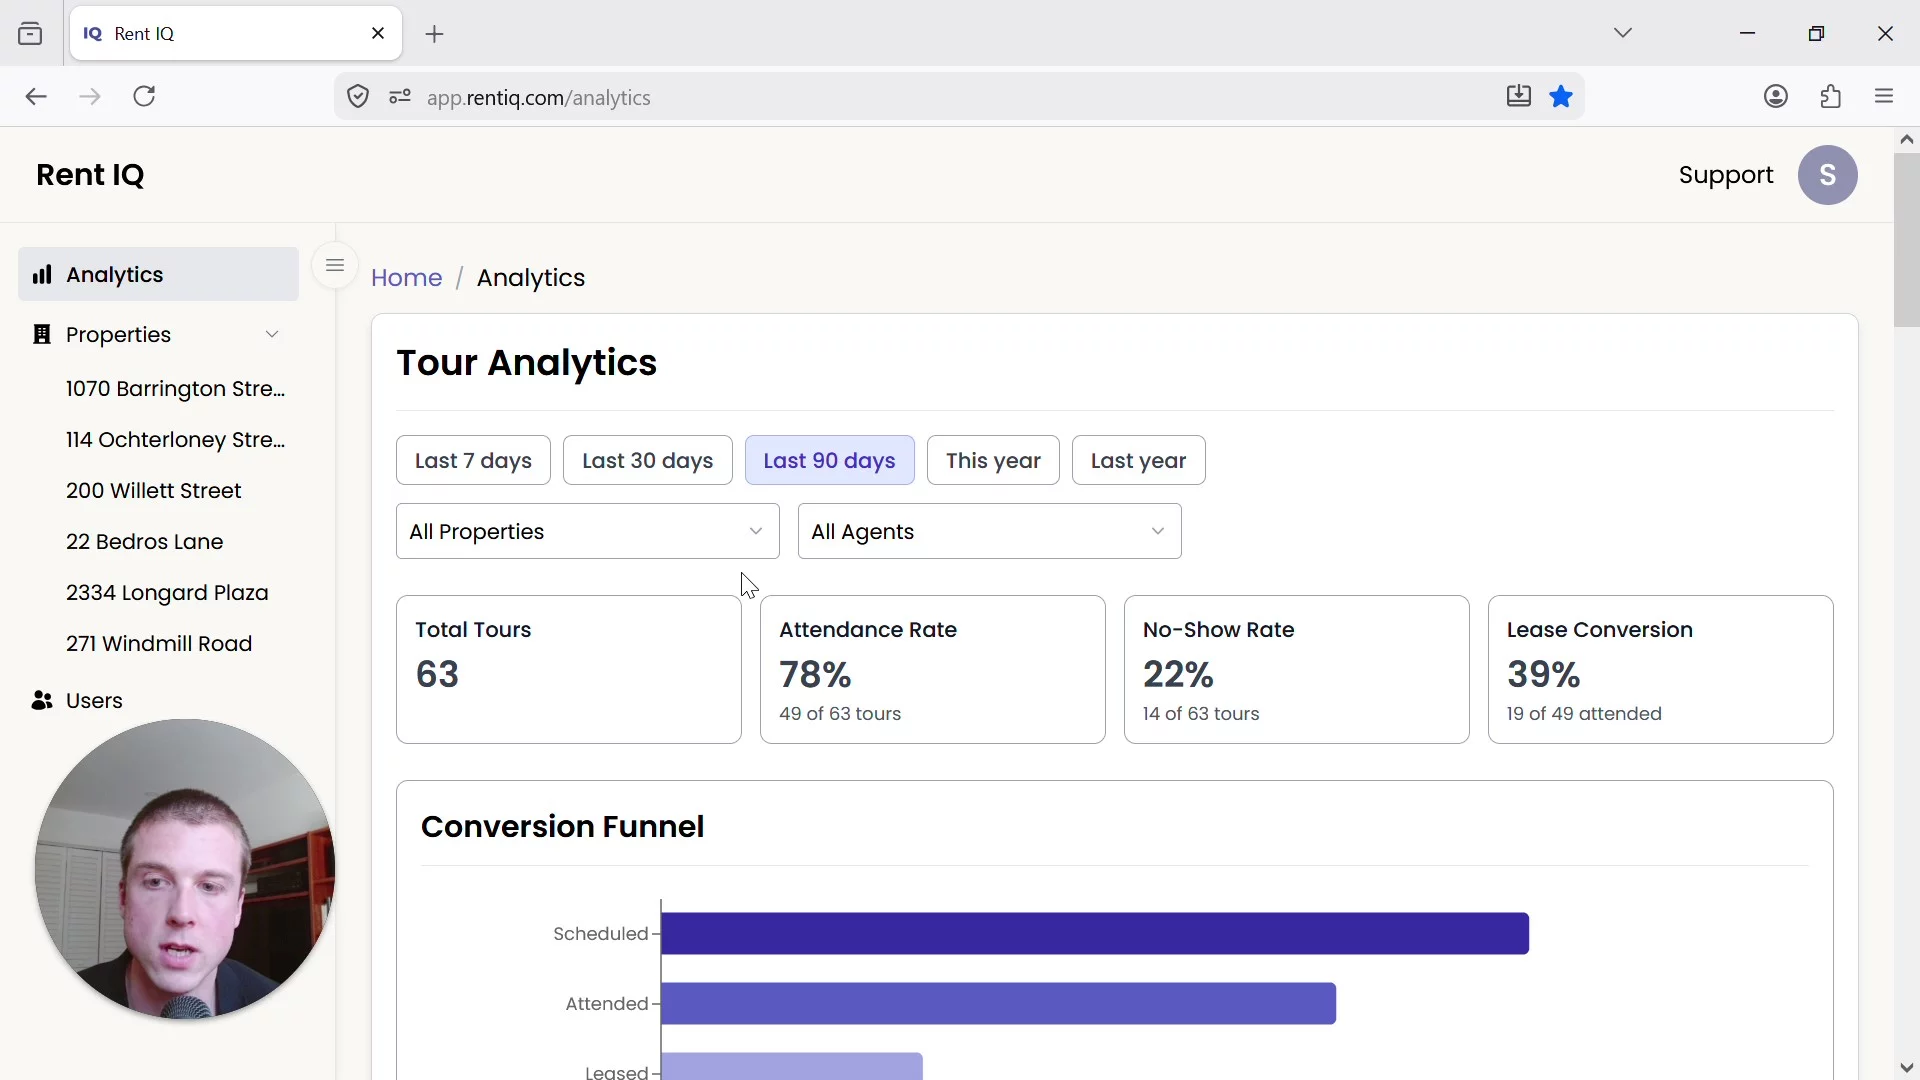Open Properties in the sidebar
1920x1080 pixels.
click(x=158, y=335)
